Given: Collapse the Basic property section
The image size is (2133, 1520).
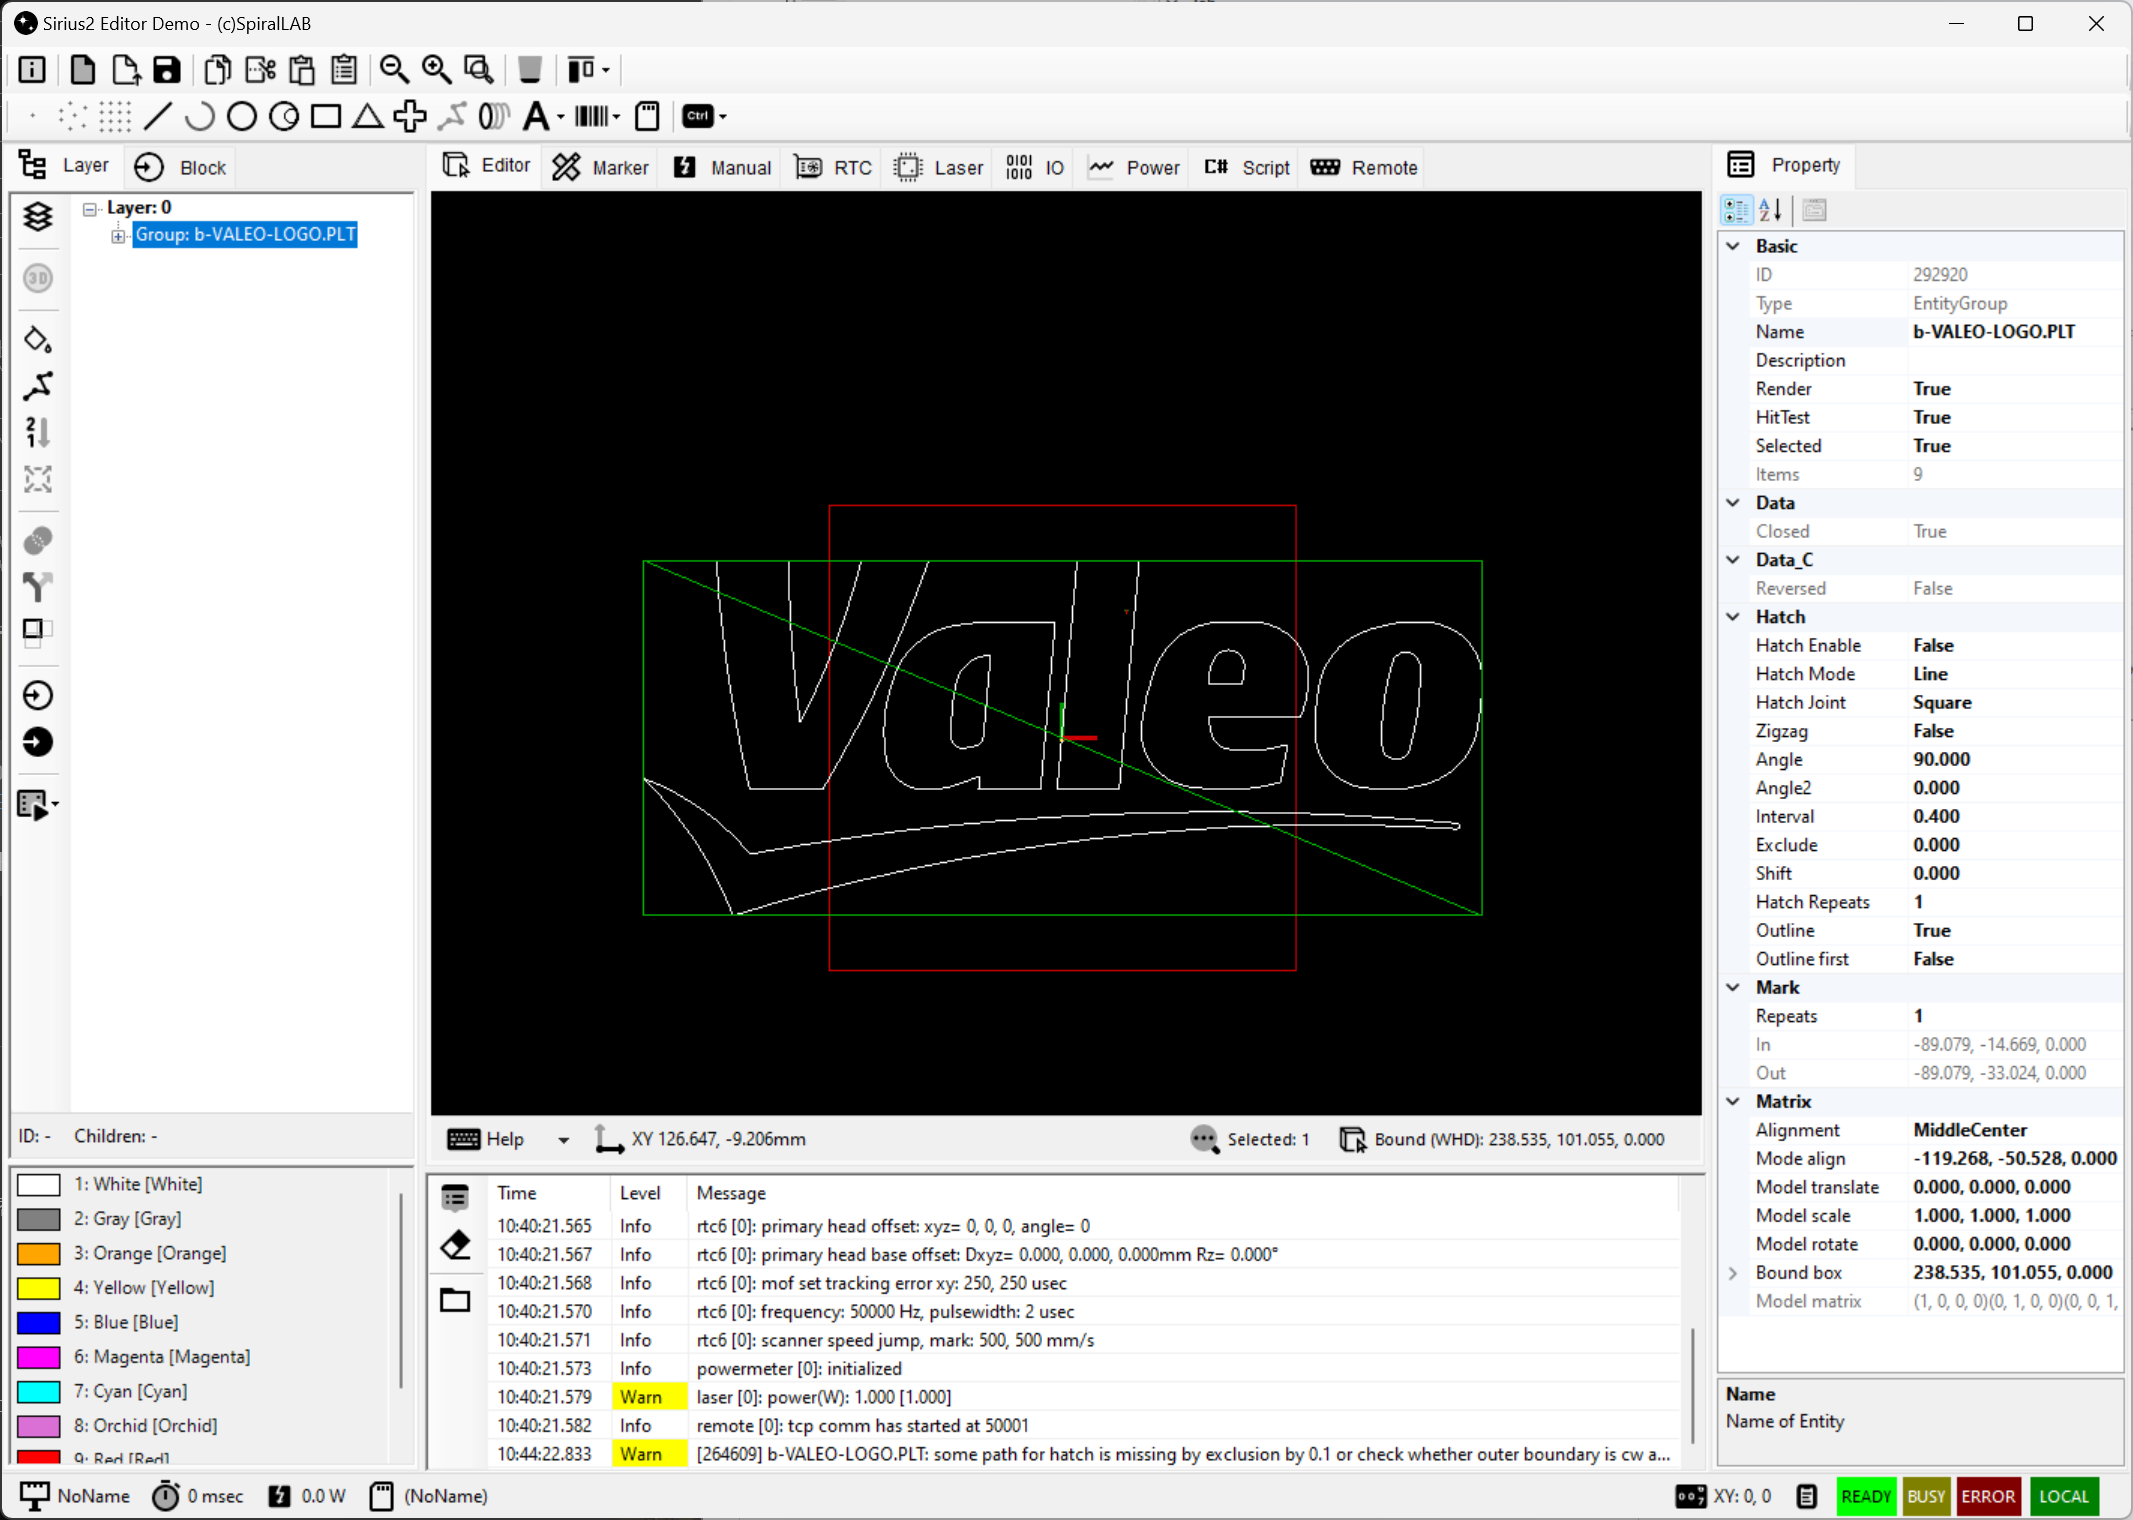Looking at the screenshot, I should pyautogui.click(x=1733, y=246).
